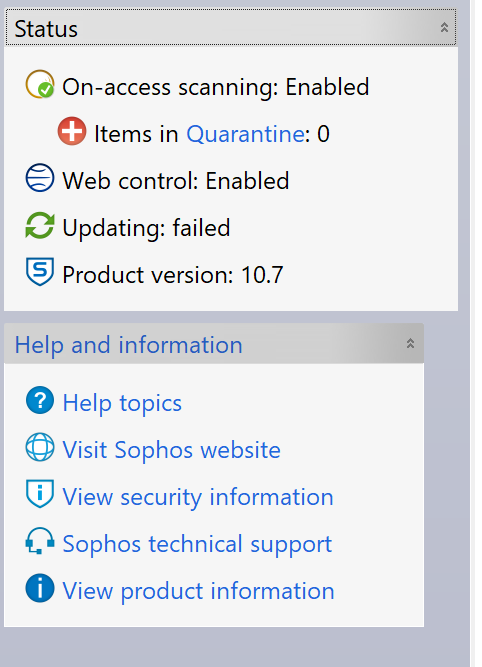482x667 pixels.
Task: Open Visit Sophos website link
Action: point(171,450)
